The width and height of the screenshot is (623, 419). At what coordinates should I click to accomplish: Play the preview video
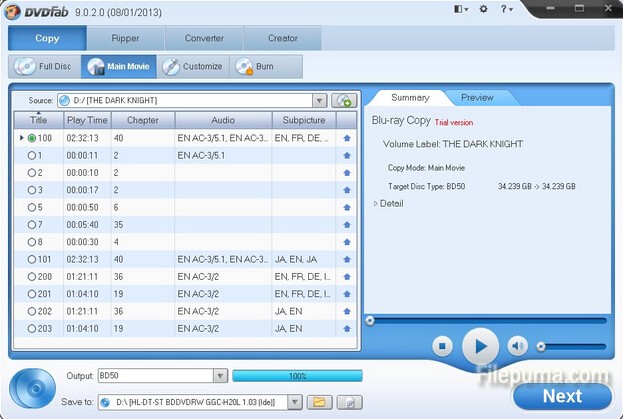[480, 346]
